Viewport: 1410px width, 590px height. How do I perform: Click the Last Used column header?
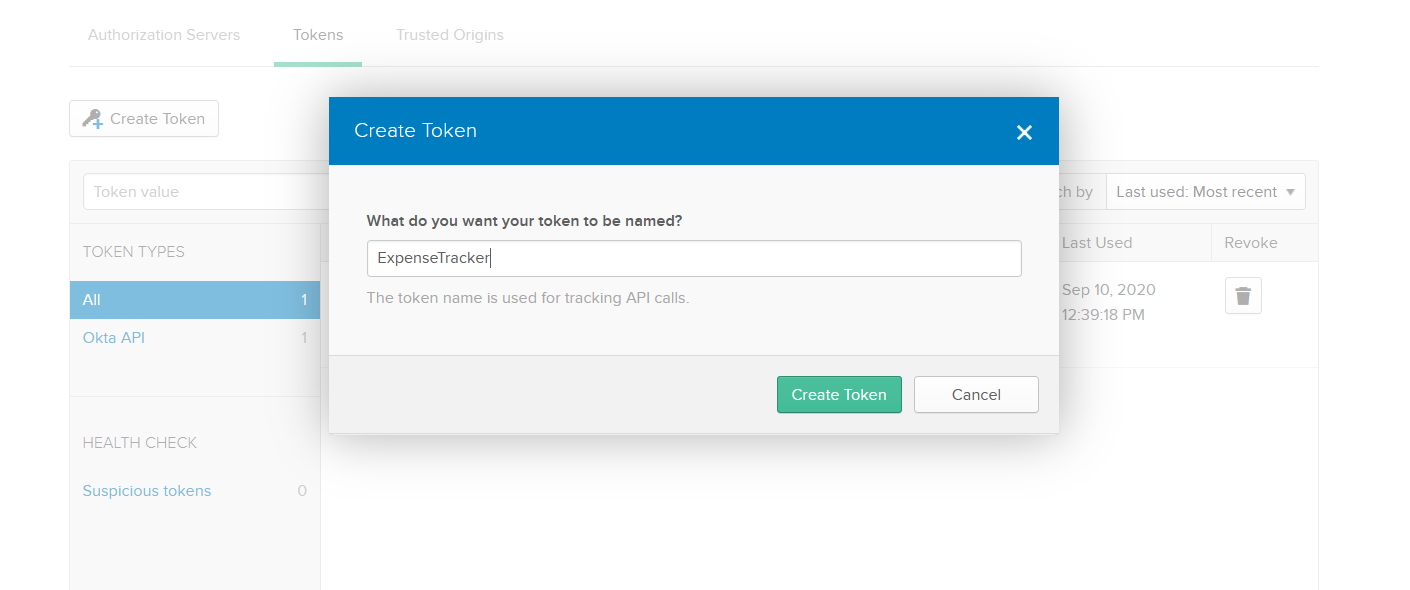point(1097,243)
